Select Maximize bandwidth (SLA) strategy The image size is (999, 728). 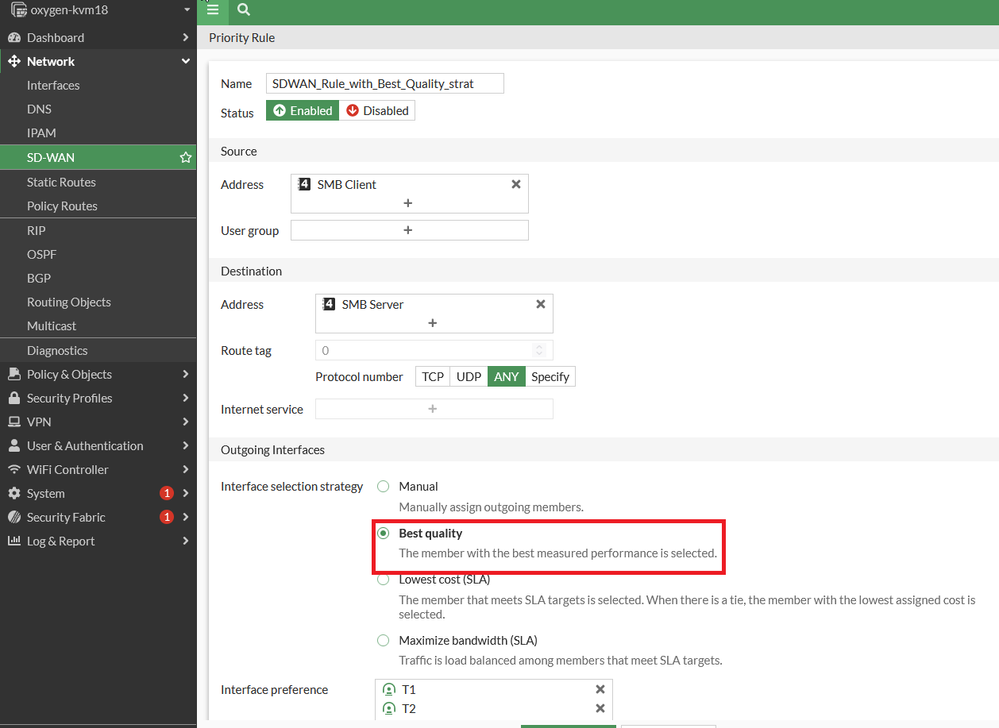click(x=383, y=640)
